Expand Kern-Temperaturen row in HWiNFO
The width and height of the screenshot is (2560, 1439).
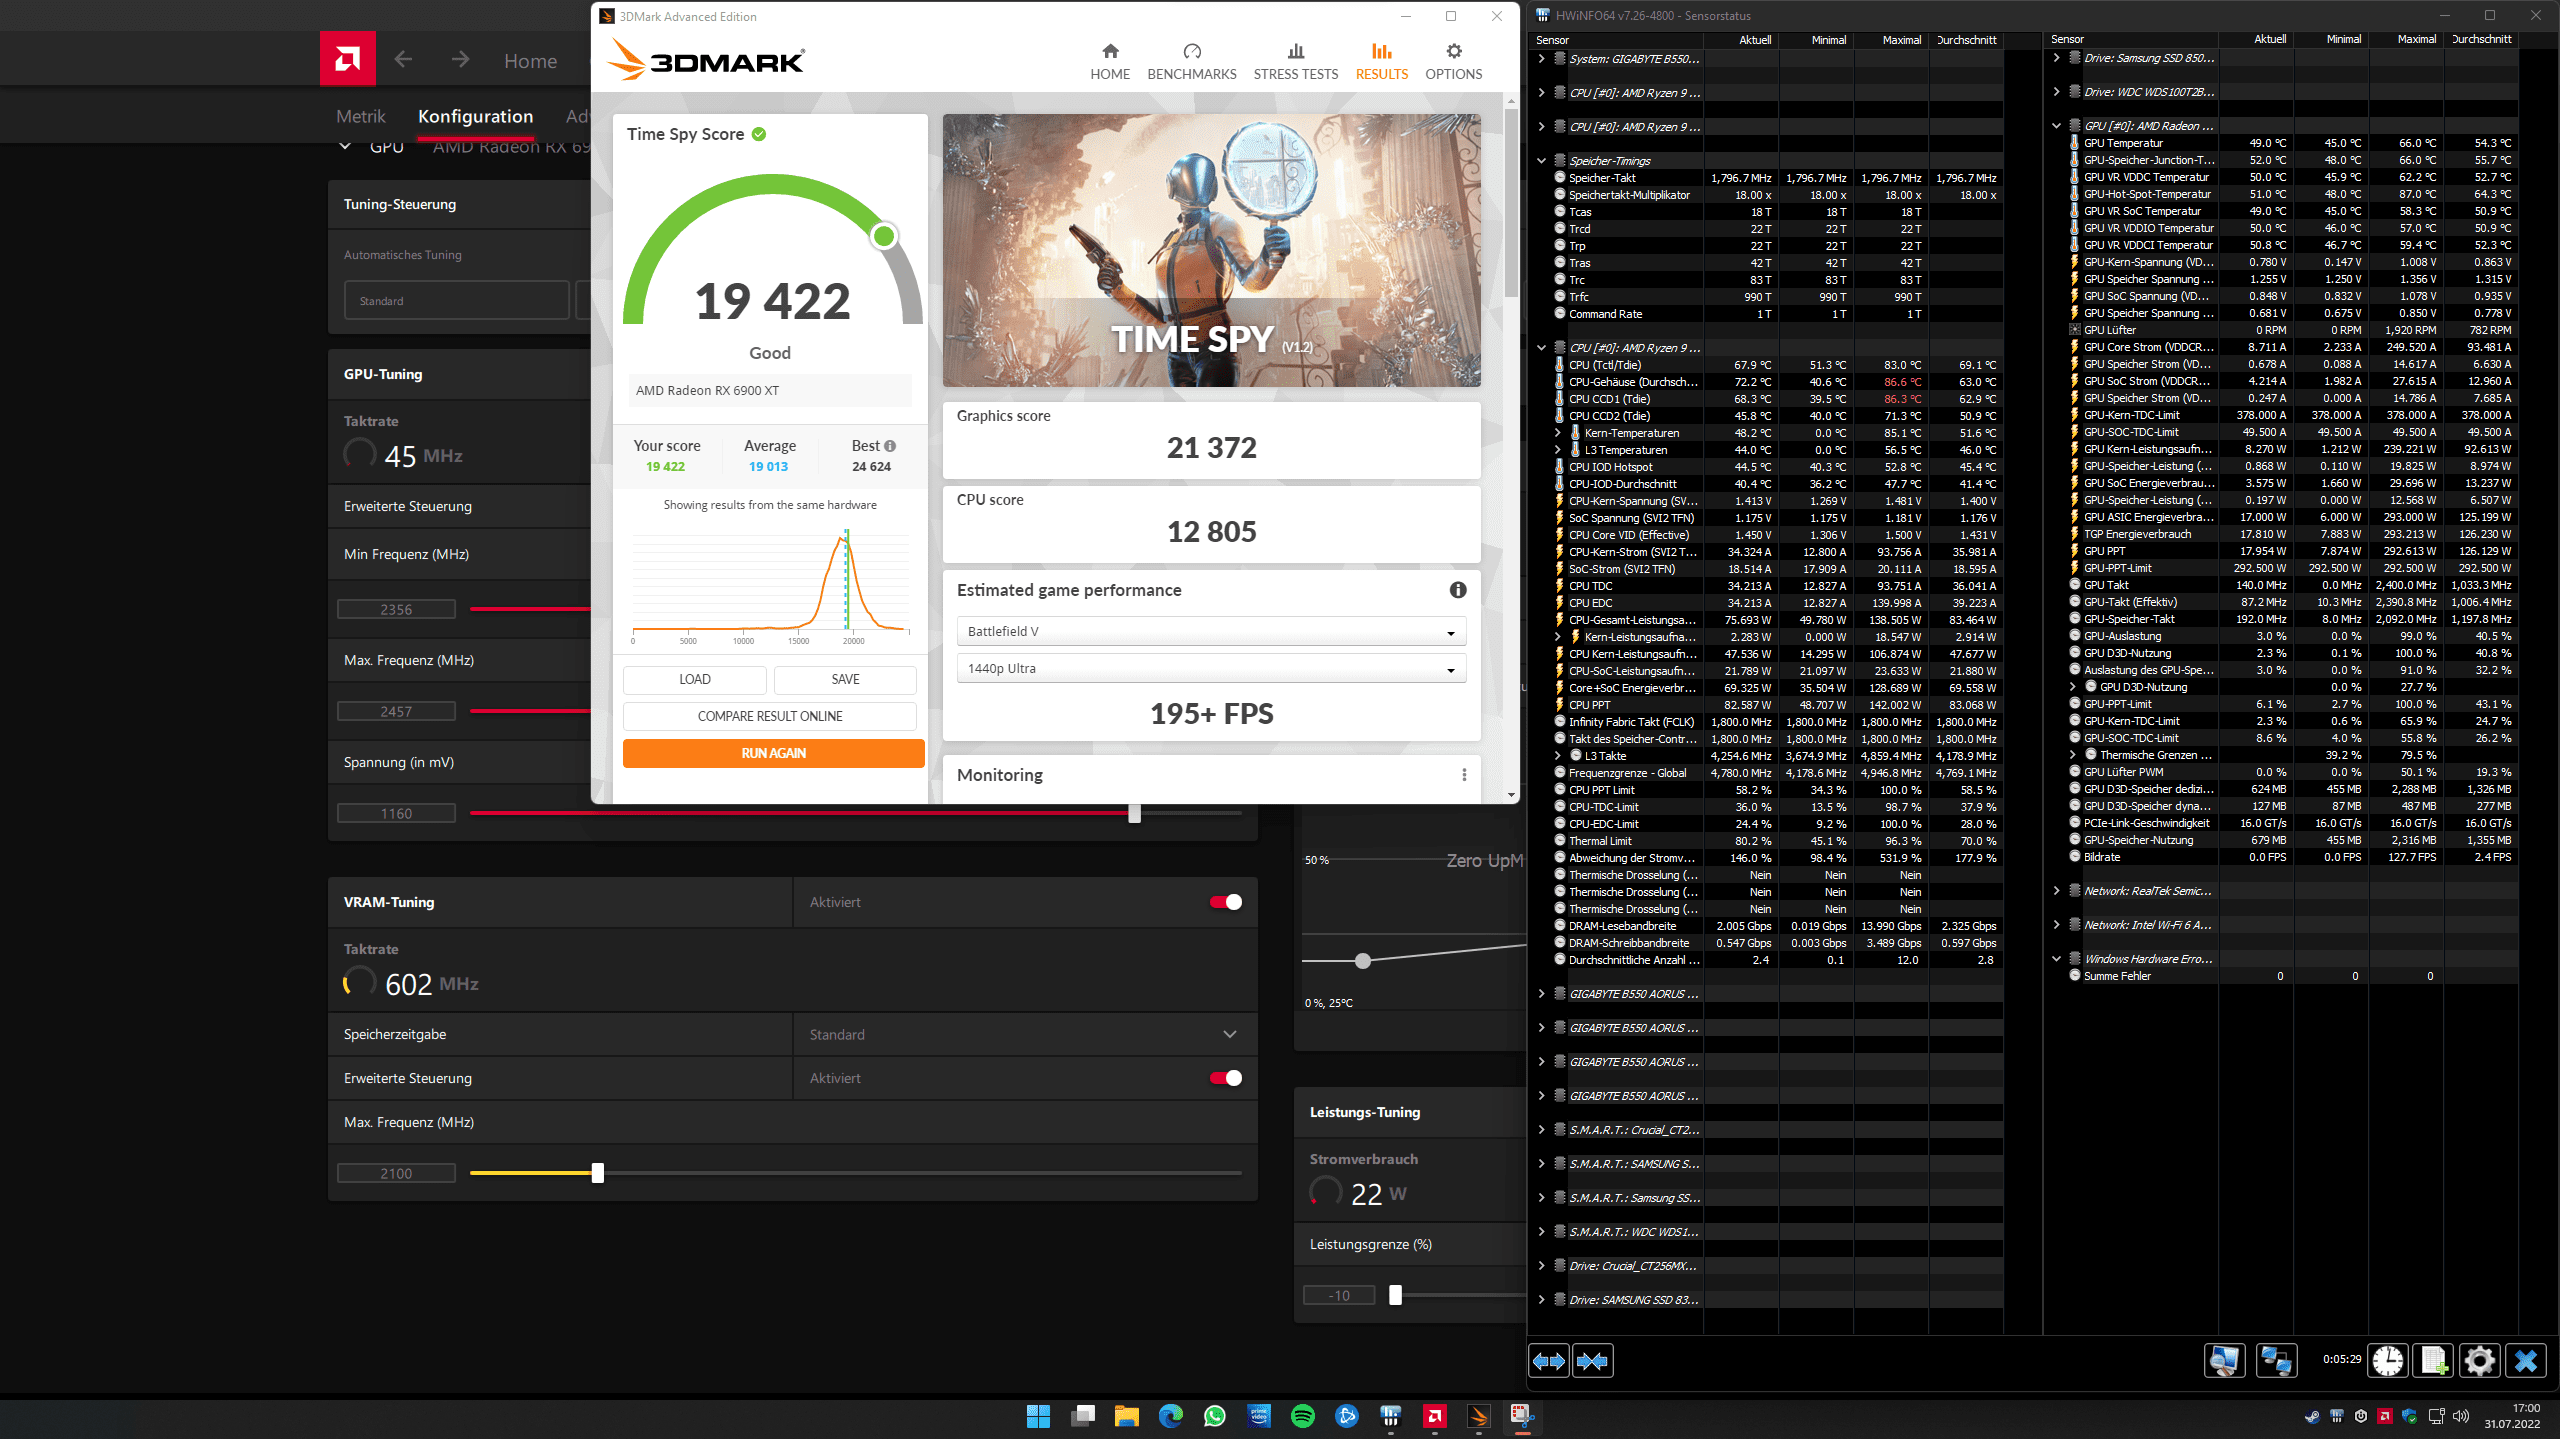point(1557,433)
